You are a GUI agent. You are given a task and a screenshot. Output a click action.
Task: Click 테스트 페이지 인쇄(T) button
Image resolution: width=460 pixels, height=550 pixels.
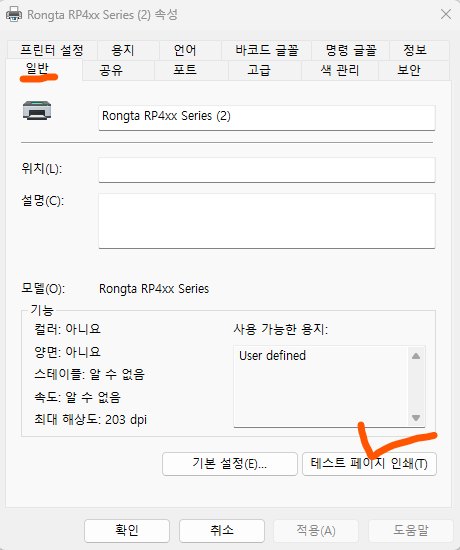click(369, 464)
